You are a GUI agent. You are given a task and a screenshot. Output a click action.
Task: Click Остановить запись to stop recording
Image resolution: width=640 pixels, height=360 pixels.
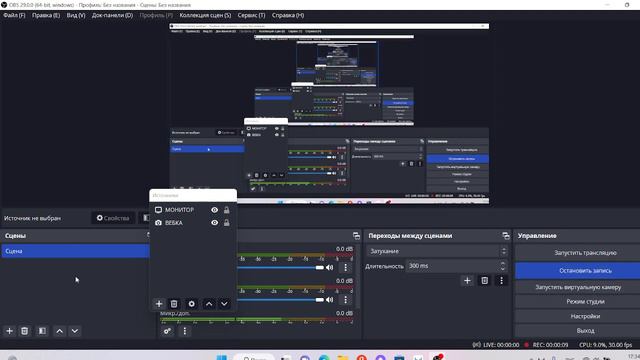tap(585, 271)
